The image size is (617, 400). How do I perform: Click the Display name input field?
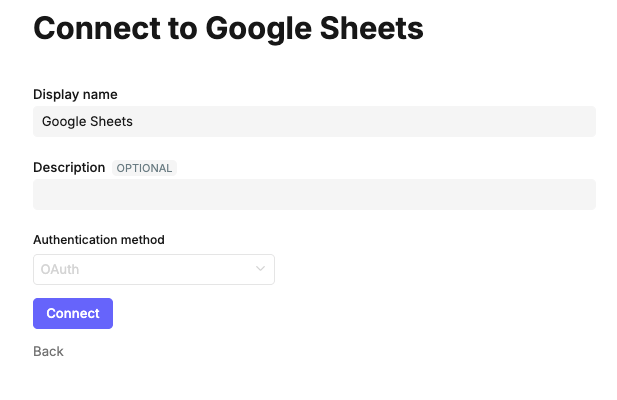pos(314,122)
